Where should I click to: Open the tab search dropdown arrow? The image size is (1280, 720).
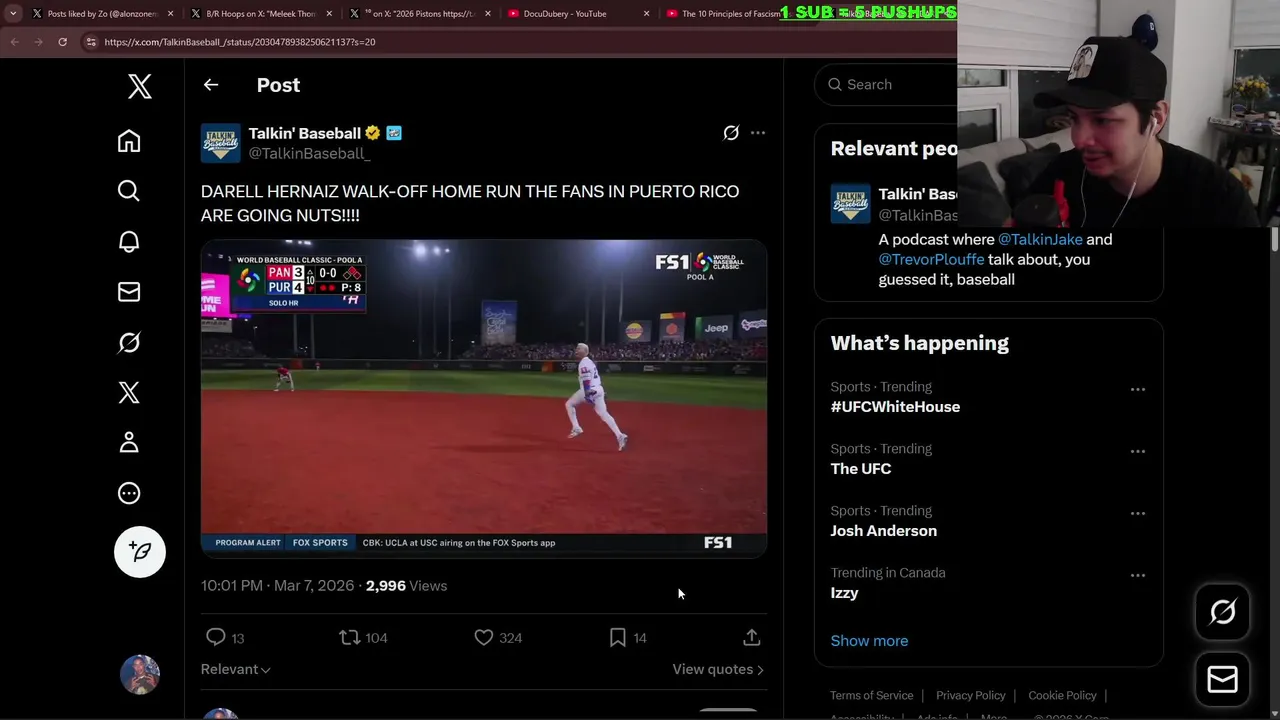point(13,14)
